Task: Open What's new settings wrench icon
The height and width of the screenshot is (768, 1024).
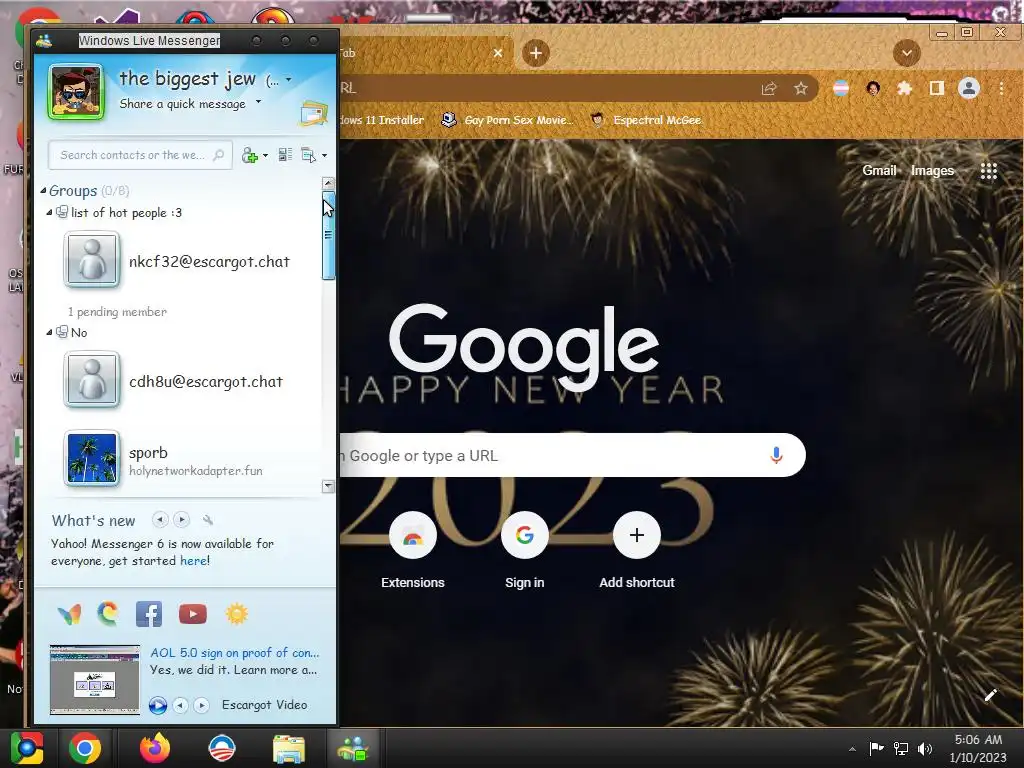Action: tap(208, 520)
